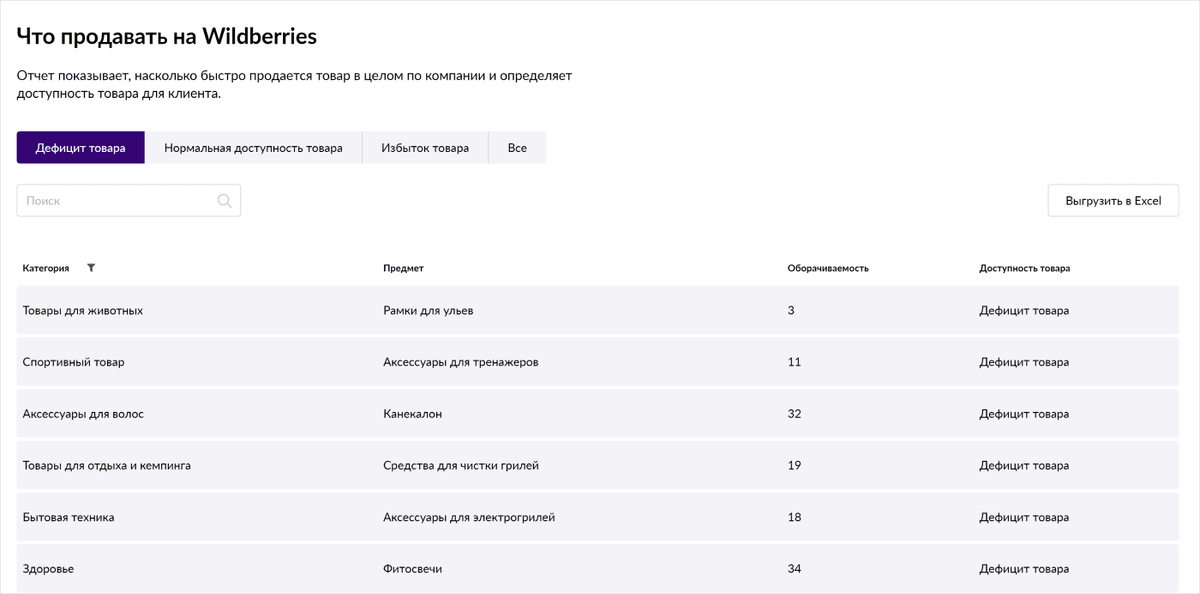Click Дефицит товара status in Товары для животных row
Viewport: 1200px width, 594px height.
coord(1024,311)
